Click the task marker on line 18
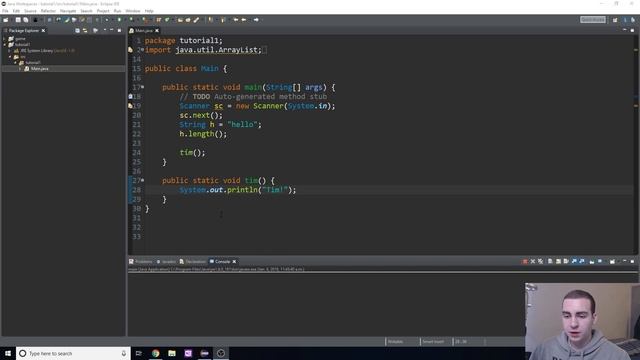The height and width of the screenshot is (360, 640). tap(130, 96)
